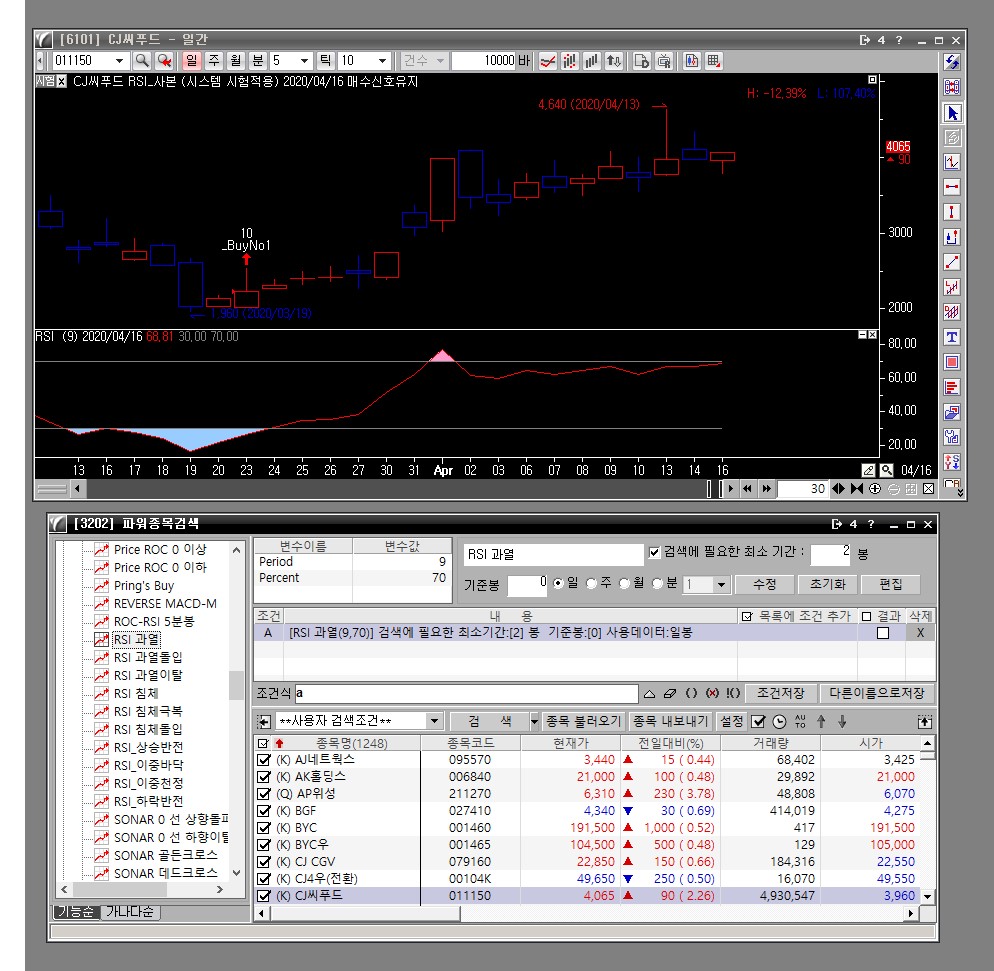Click the eraser icon beside condition formula

(x=670, y=693)
